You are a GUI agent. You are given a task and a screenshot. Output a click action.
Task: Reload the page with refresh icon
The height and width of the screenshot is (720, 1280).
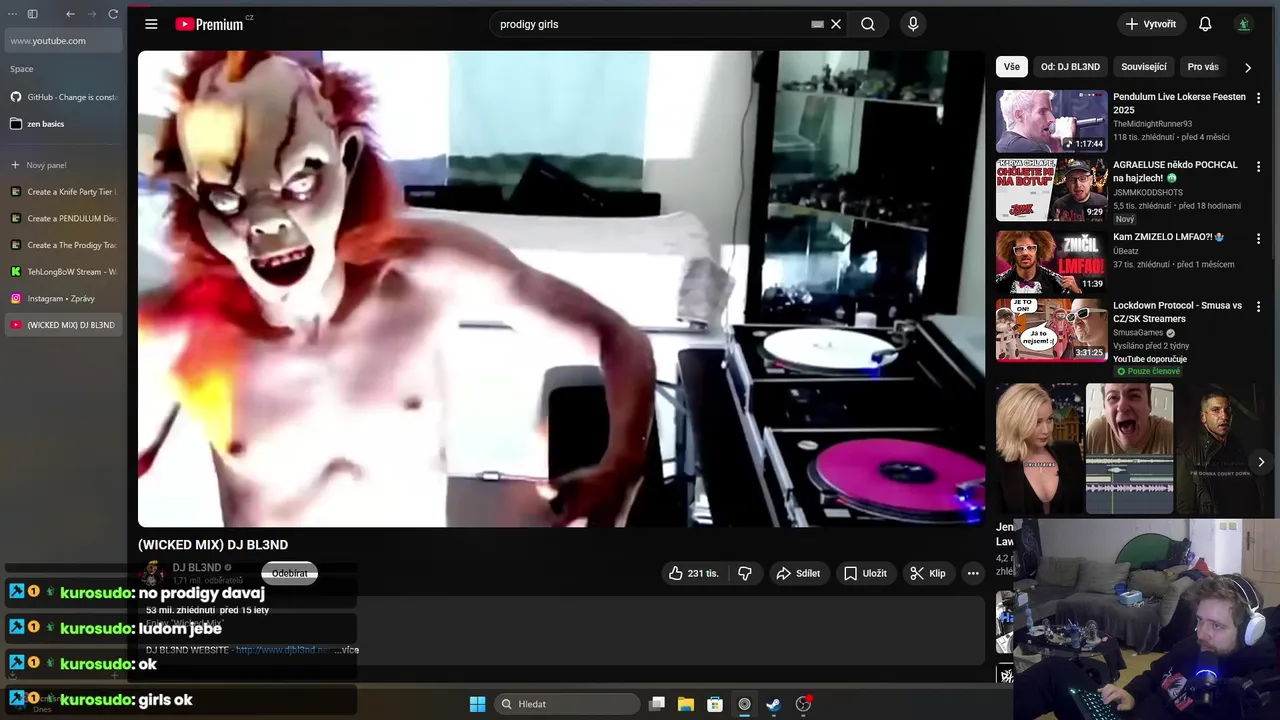pos(113,14)
